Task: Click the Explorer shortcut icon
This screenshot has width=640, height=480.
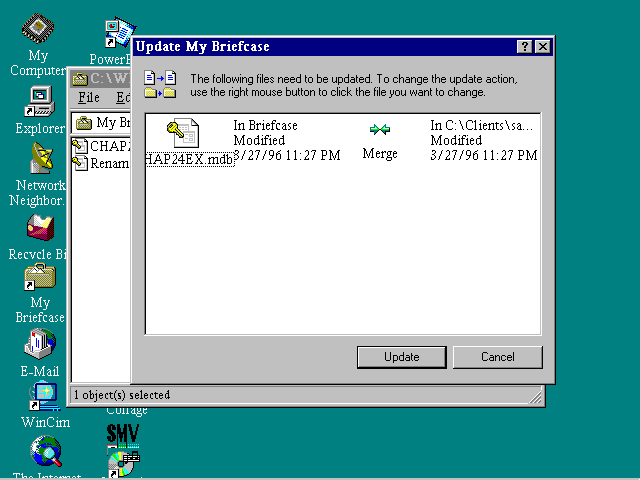Action: [40, 101]
